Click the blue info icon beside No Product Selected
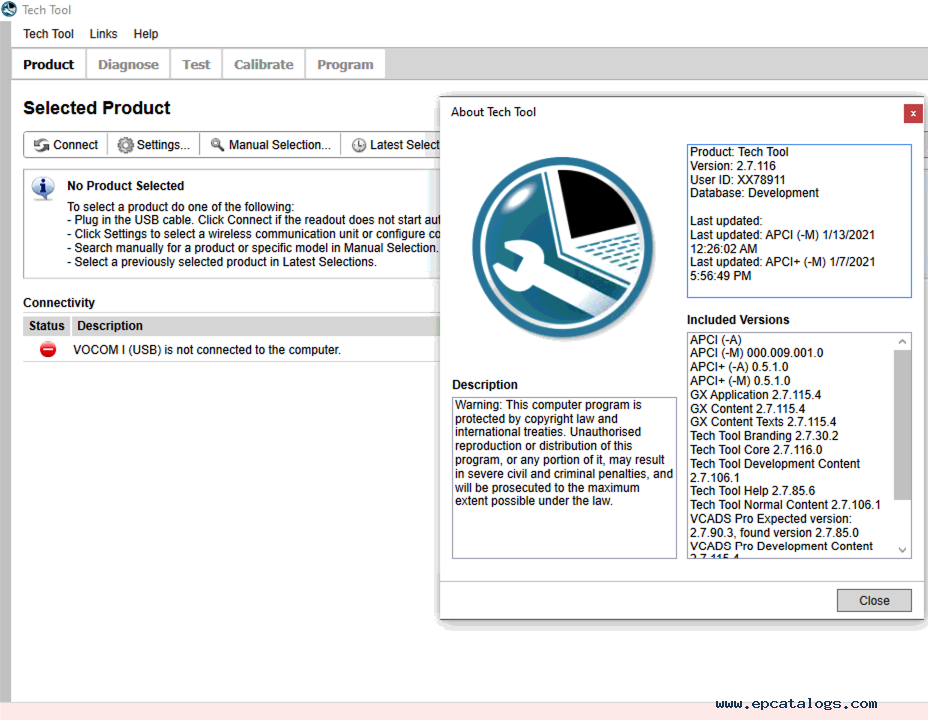928x720 pixels. (43, 187)
